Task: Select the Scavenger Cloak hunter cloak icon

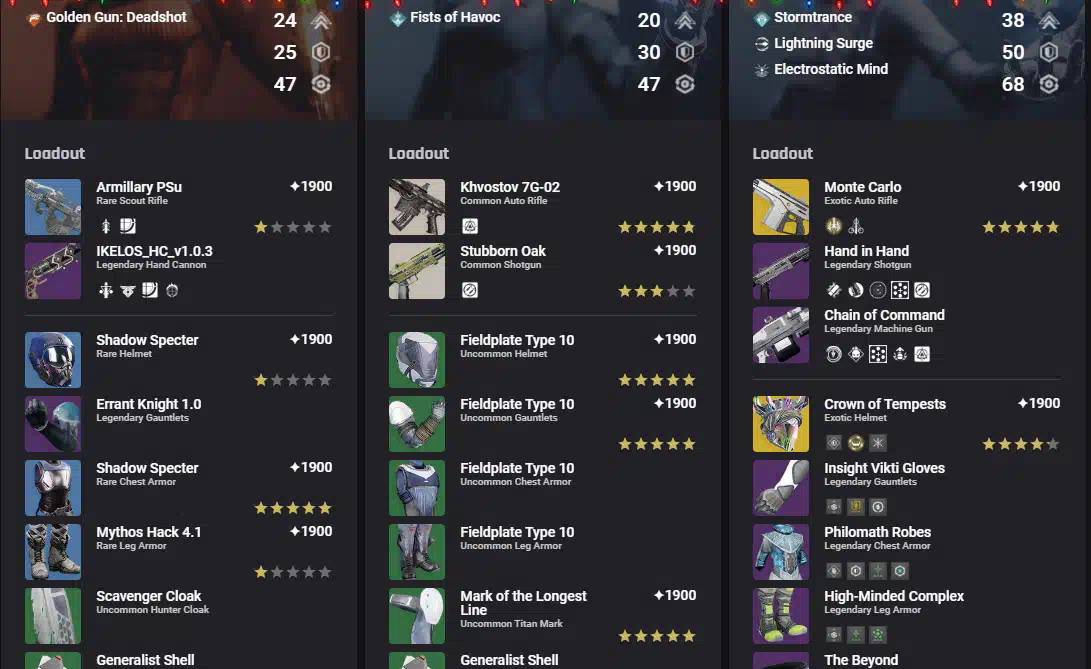Action: (x=53, y=616)
